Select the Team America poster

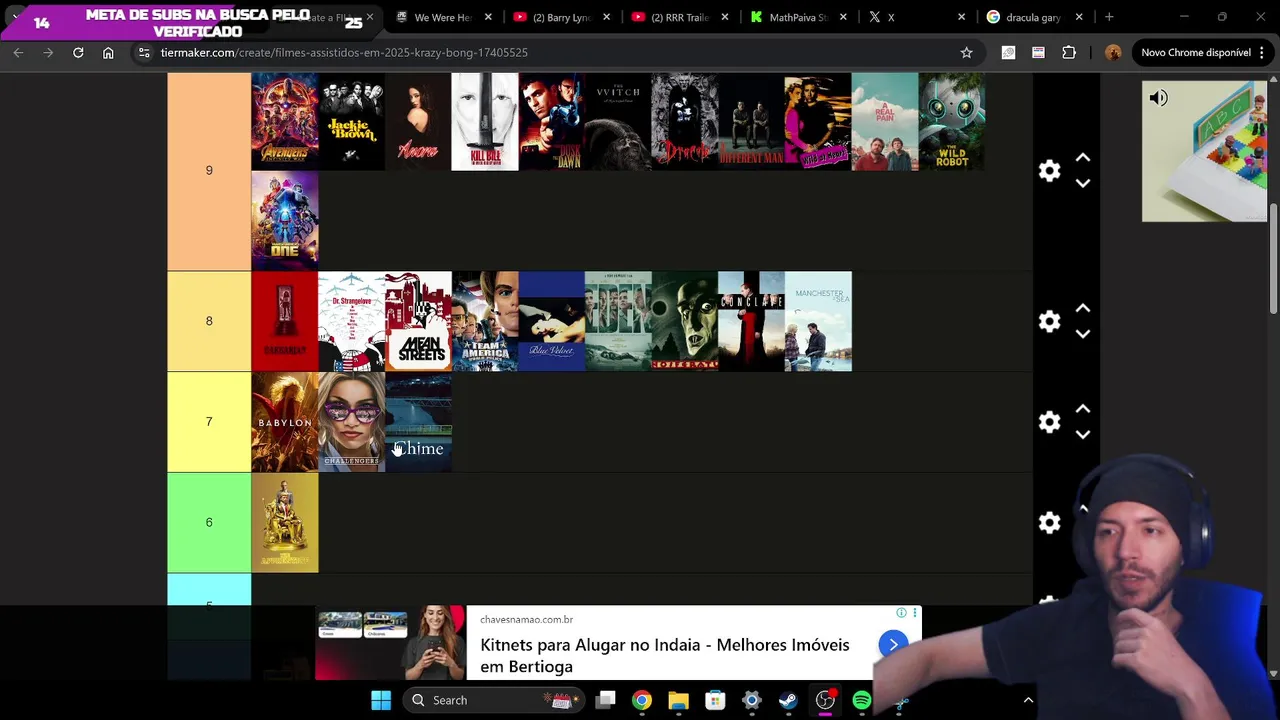[485, 321]
